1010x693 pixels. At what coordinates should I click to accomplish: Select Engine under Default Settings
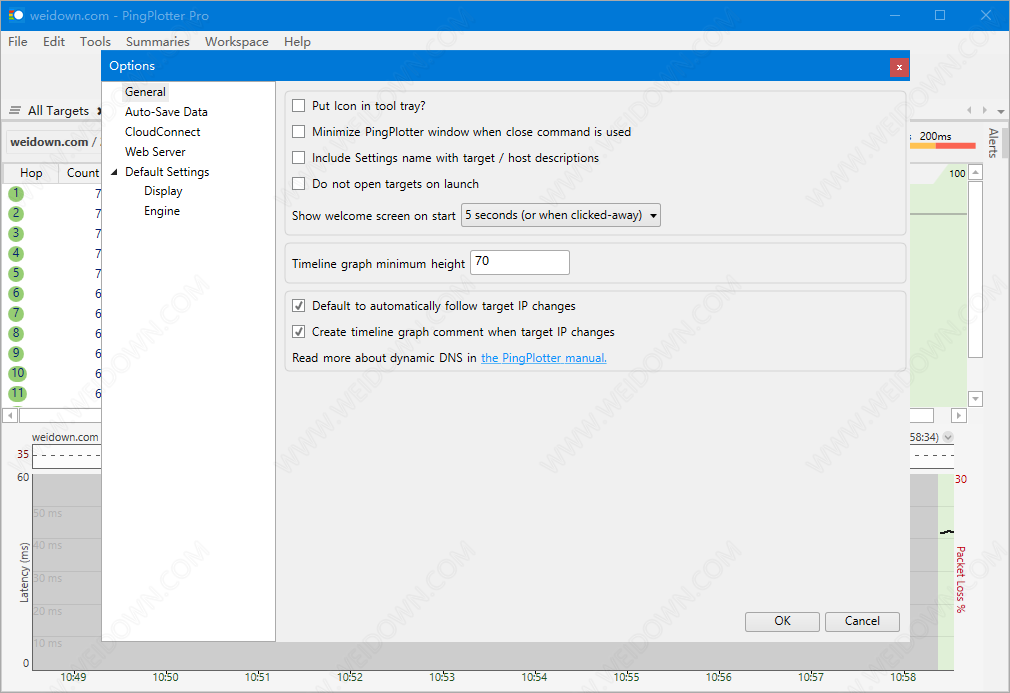162,211
